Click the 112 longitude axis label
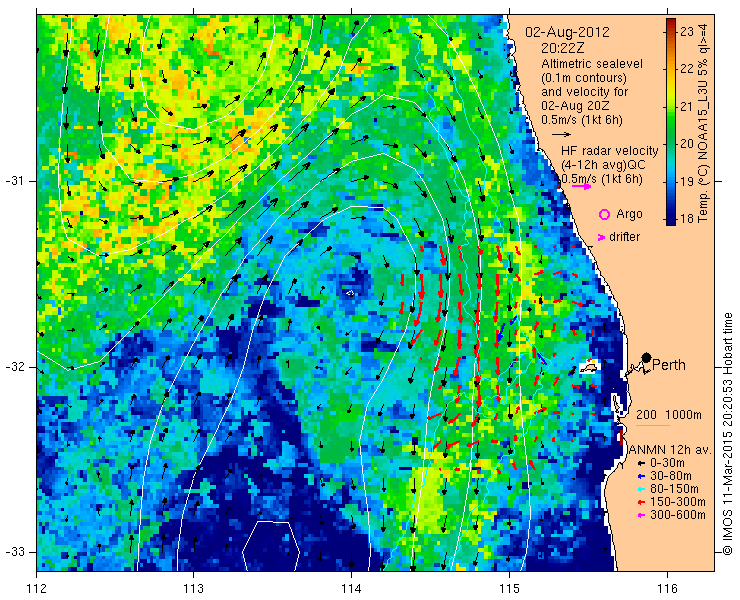The image size is (740, 600). (x=37, y=589)
